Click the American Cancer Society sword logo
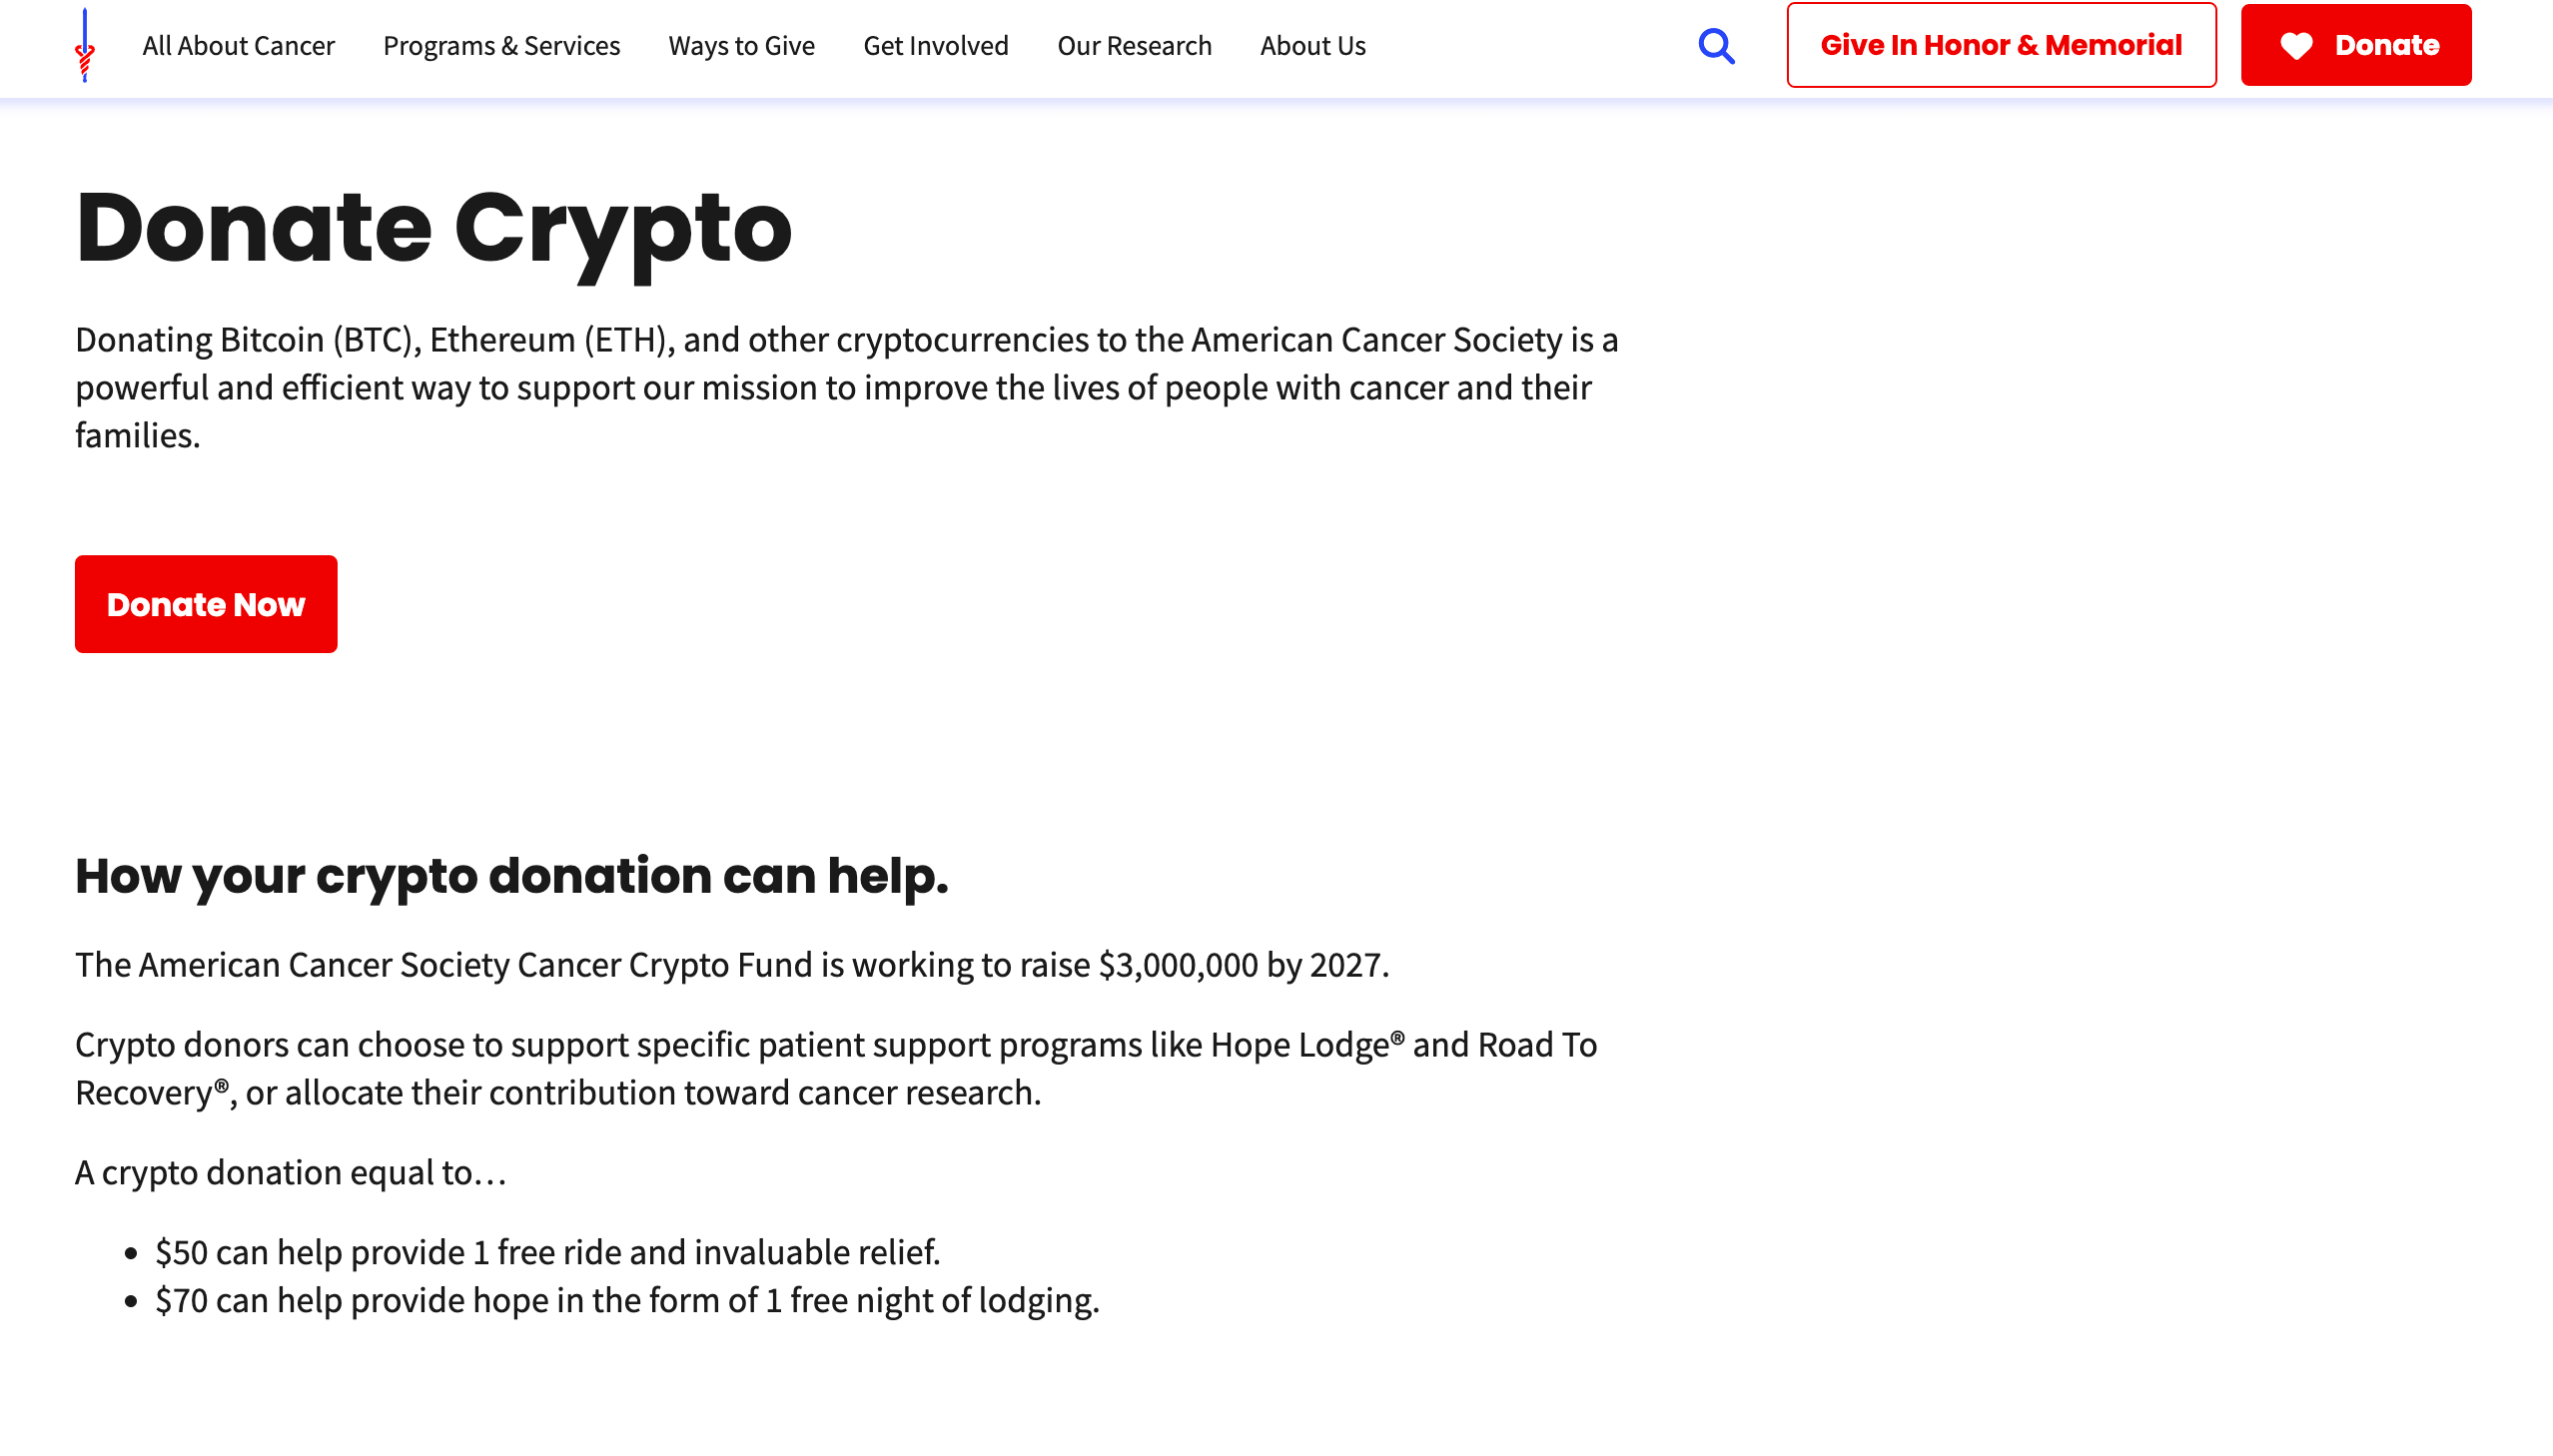Screen dimensions: 2553x1456 pyautogui.click(x=85, y=46)
